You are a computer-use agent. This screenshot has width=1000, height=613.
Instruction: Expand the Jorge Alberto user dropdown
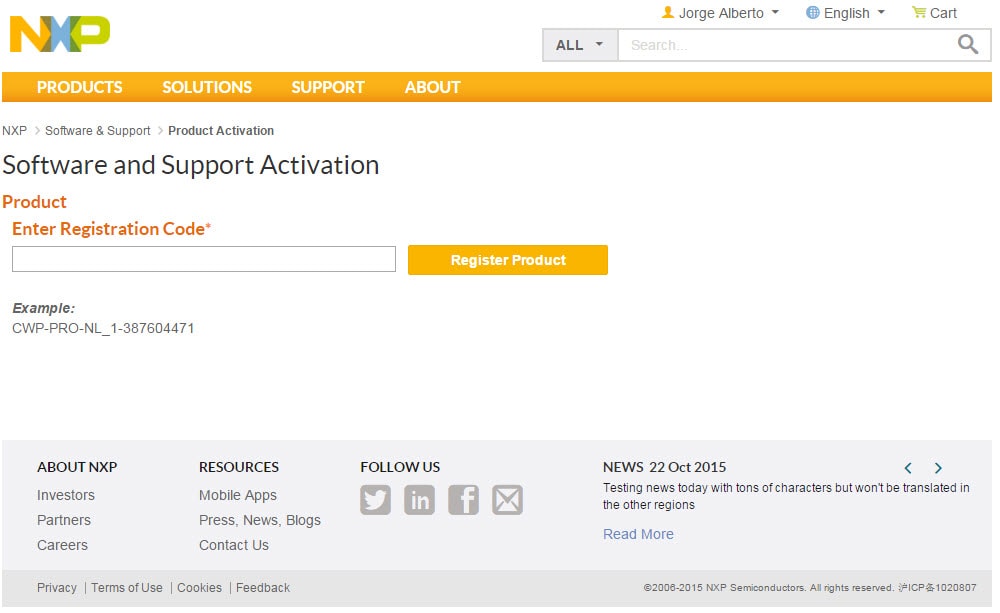coord(720,13)
